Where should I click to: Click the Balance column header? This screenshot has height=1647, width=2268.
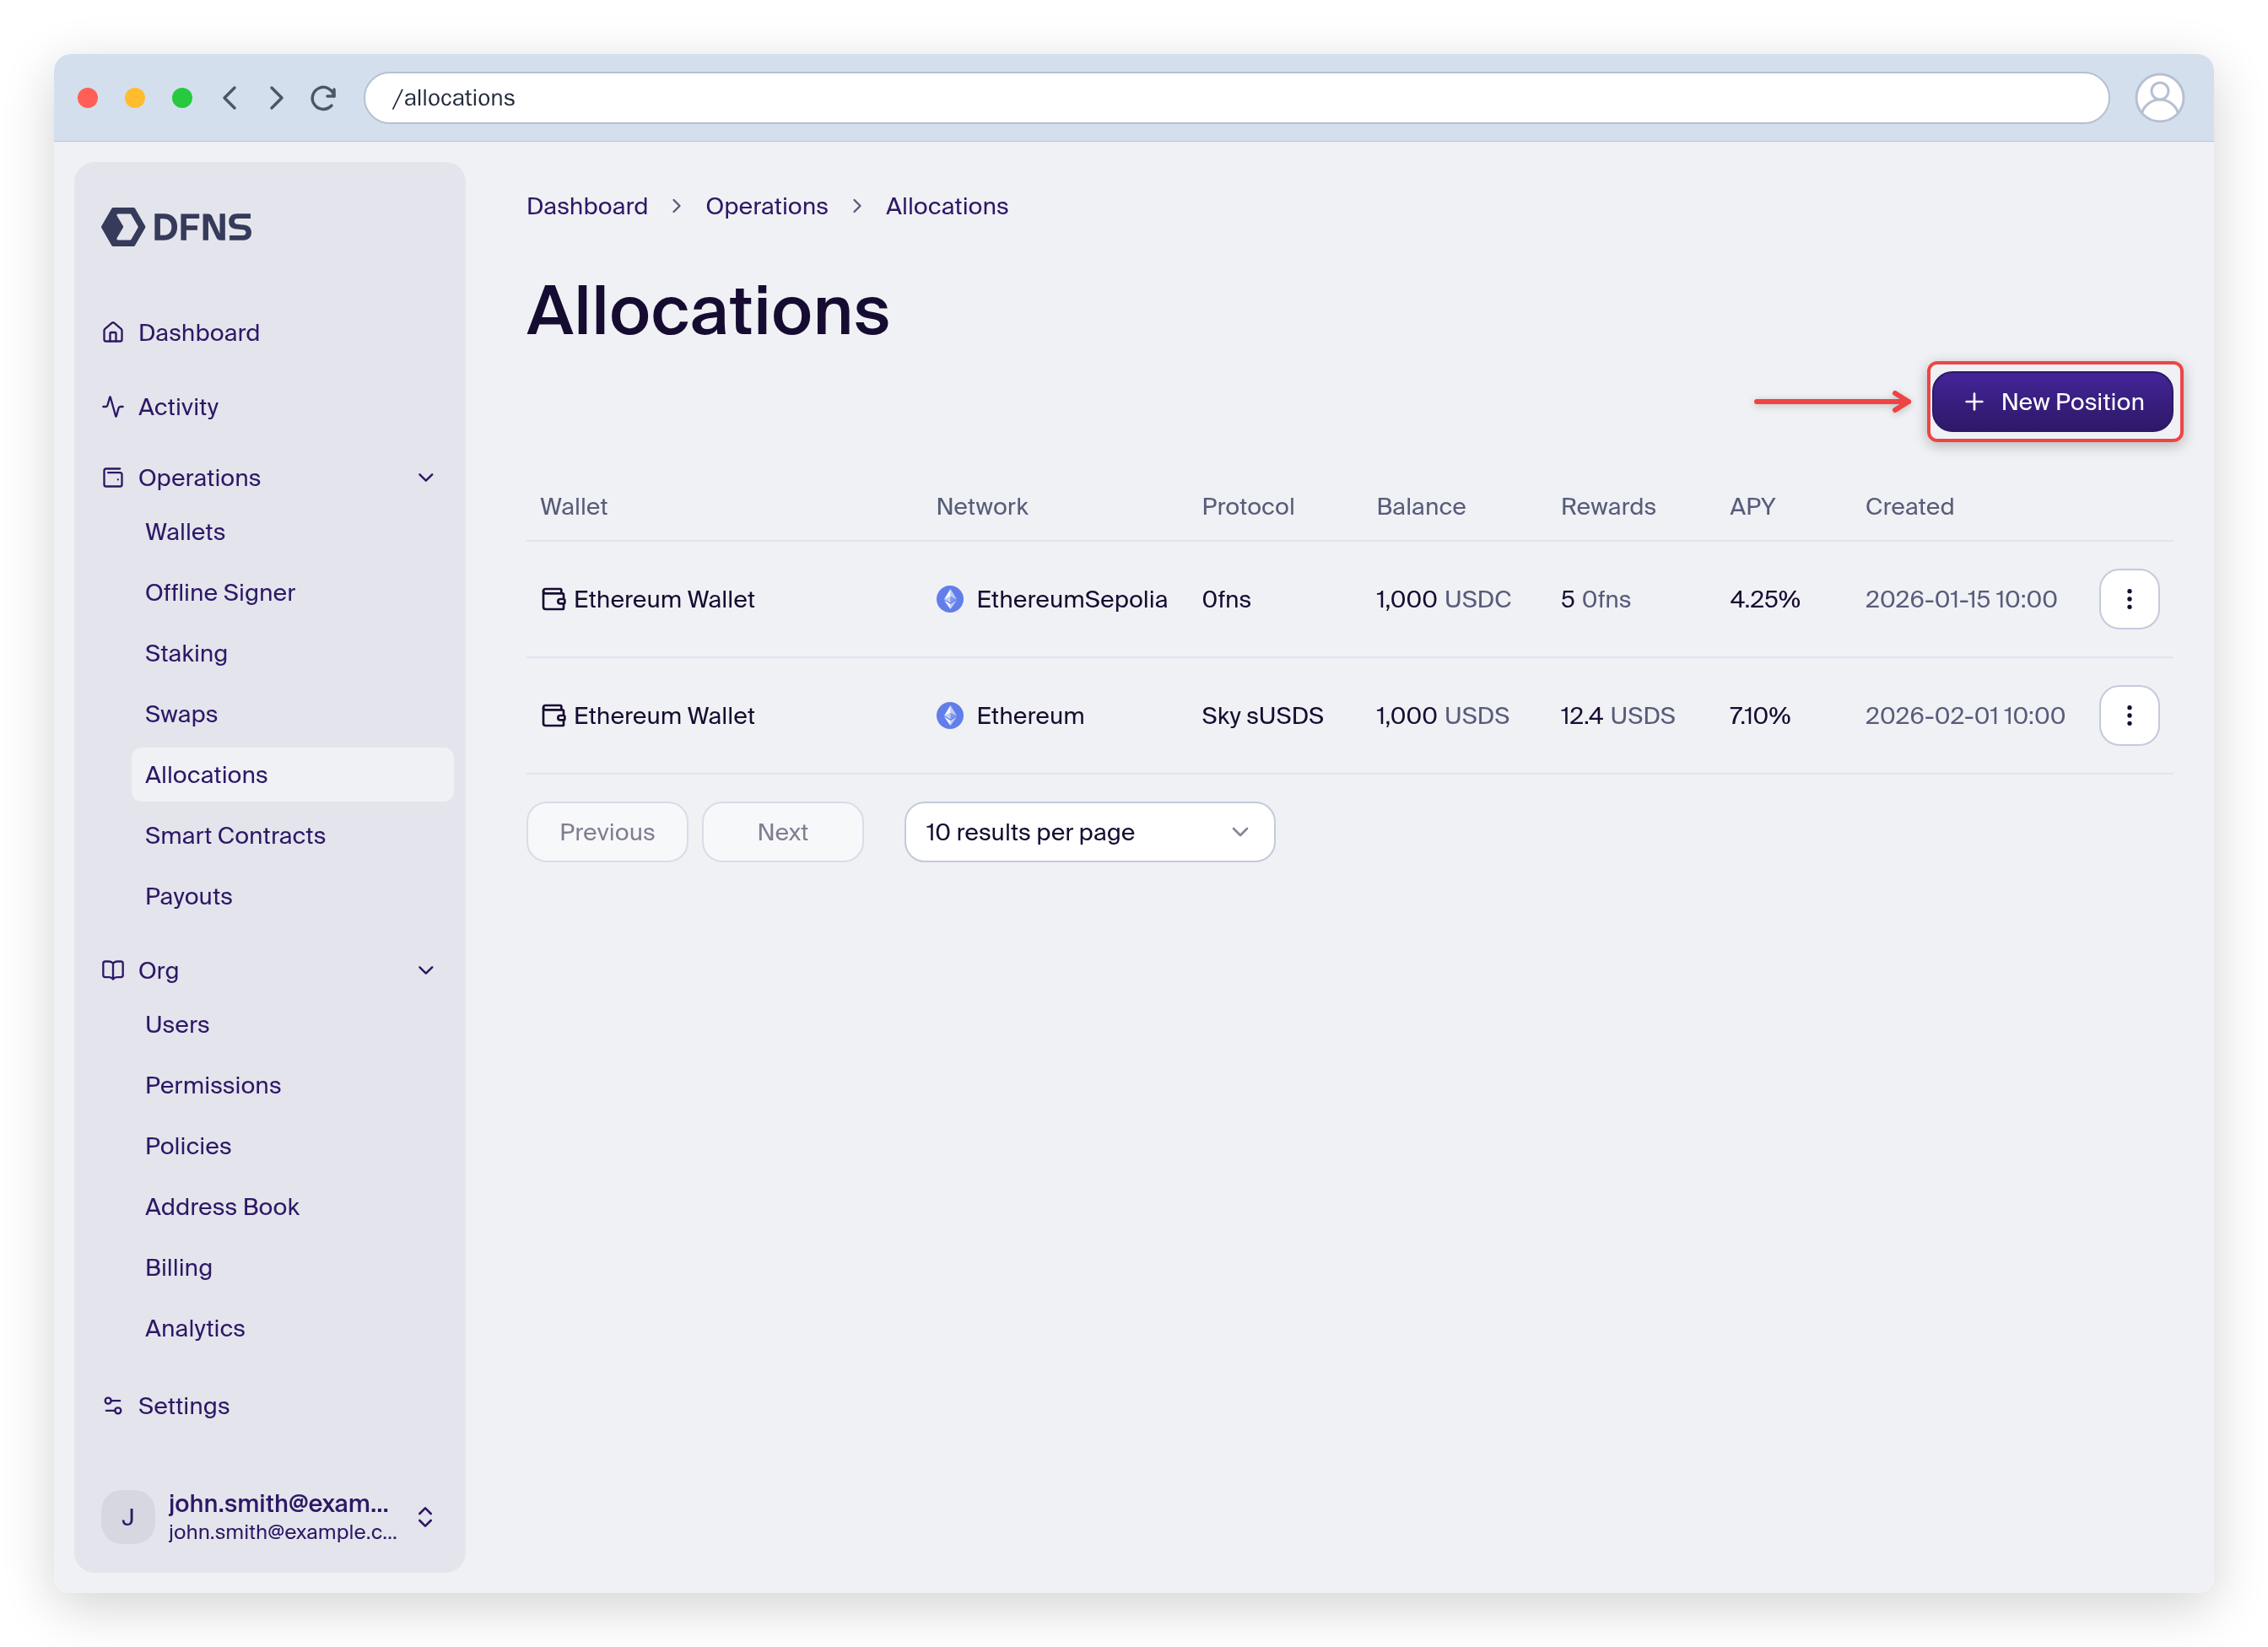pos(1421,506)
